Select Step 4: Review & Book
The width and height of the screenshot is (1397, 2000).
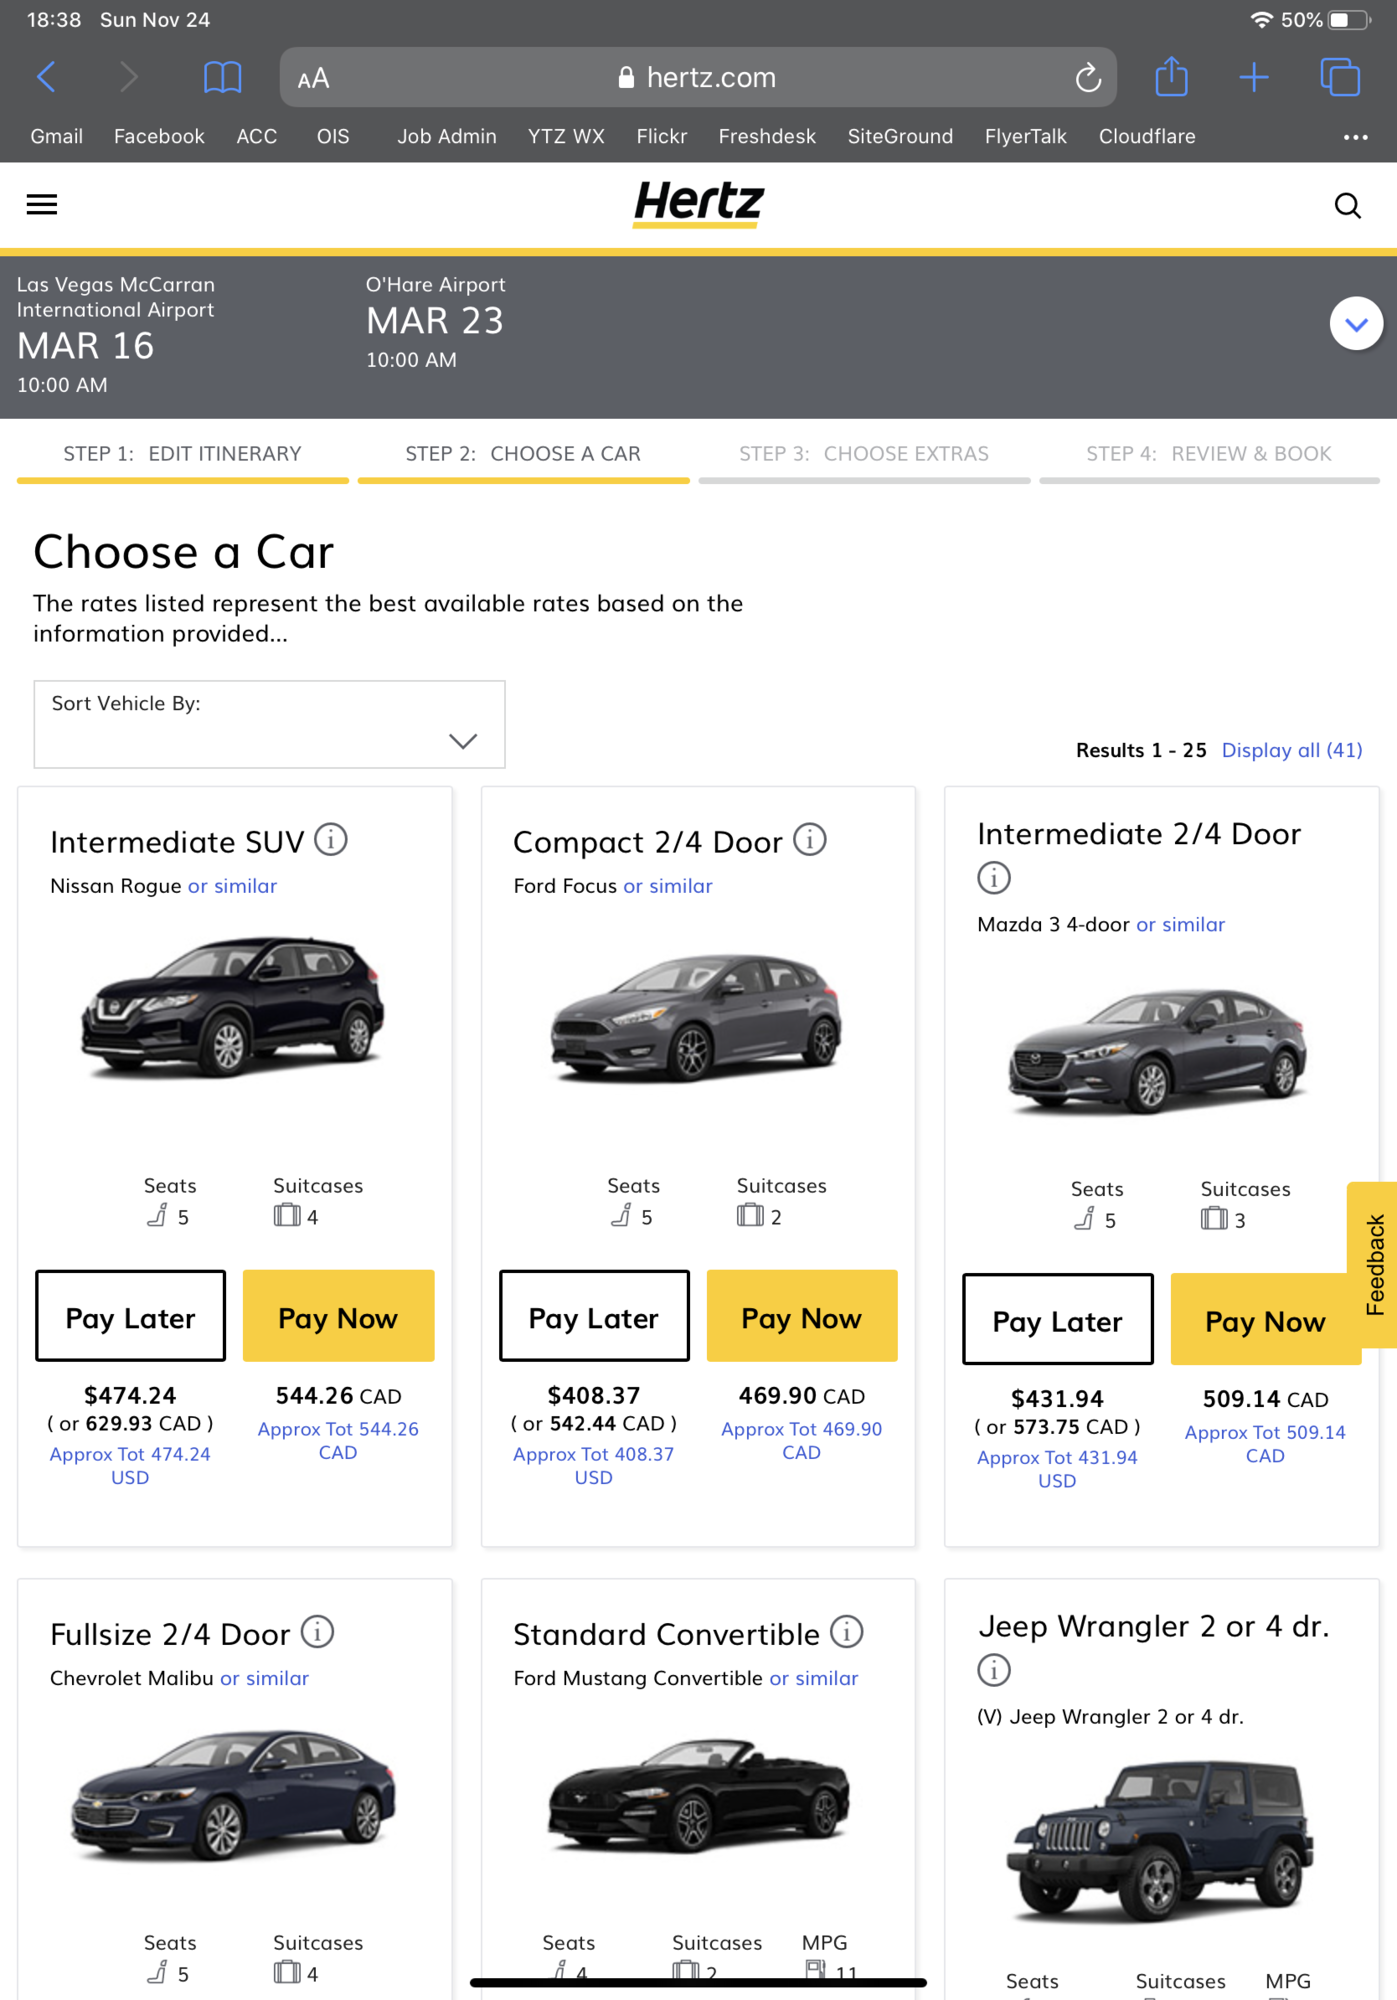1209,454
